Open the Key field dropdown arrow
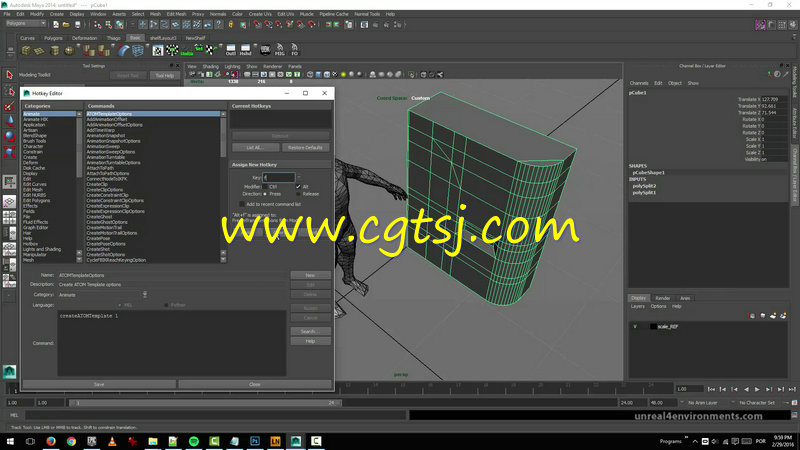 click(x=298, y=178)
